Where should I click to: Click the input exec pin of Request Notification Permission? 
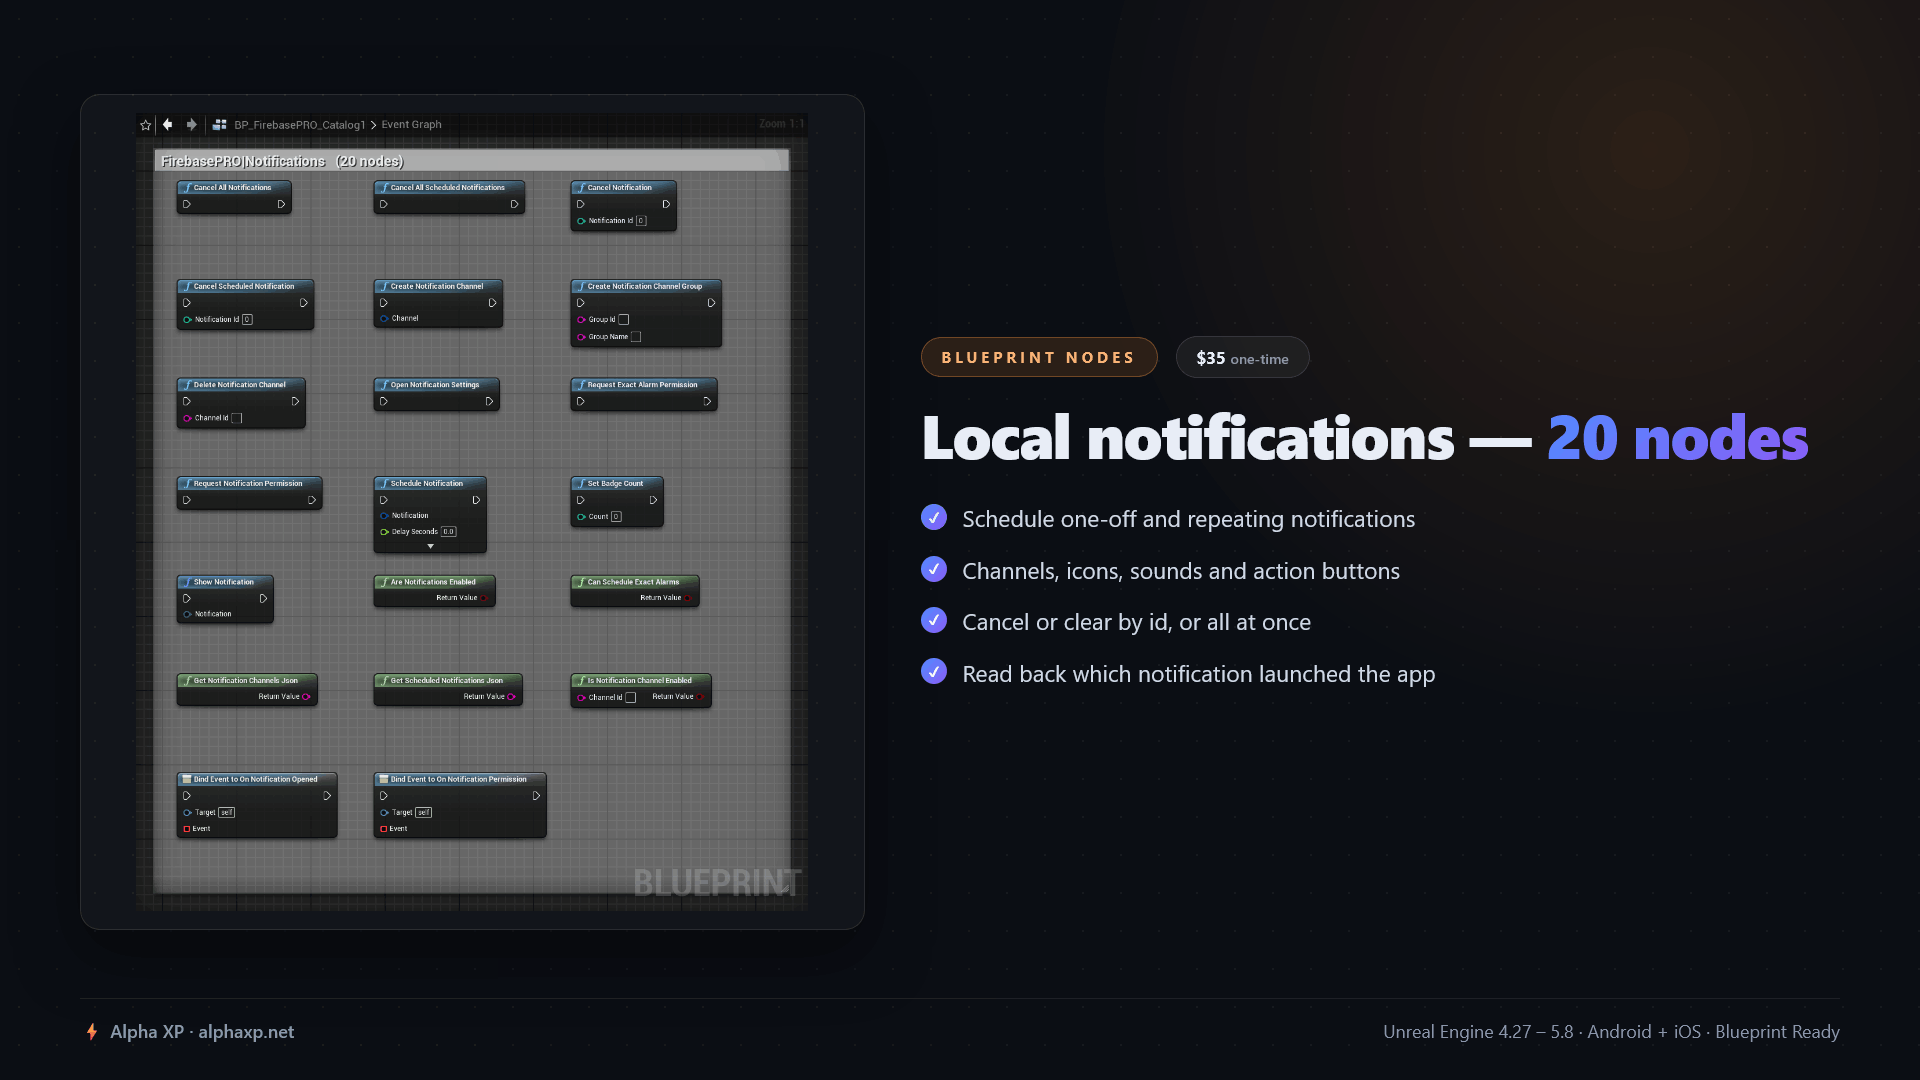click(187, 500)
